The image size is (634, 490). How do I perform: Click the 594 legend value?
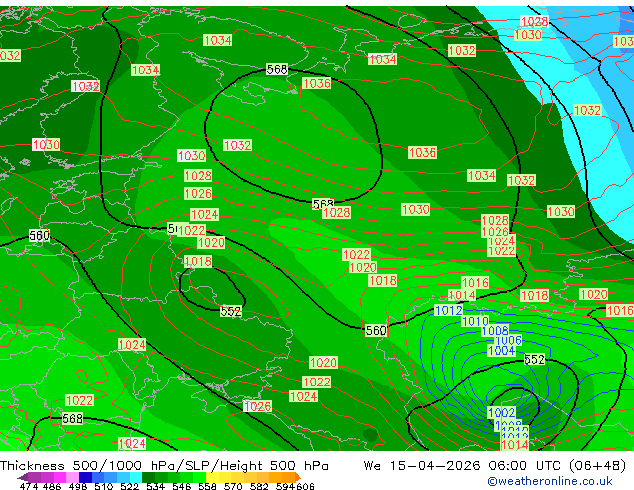coord(285,486)
